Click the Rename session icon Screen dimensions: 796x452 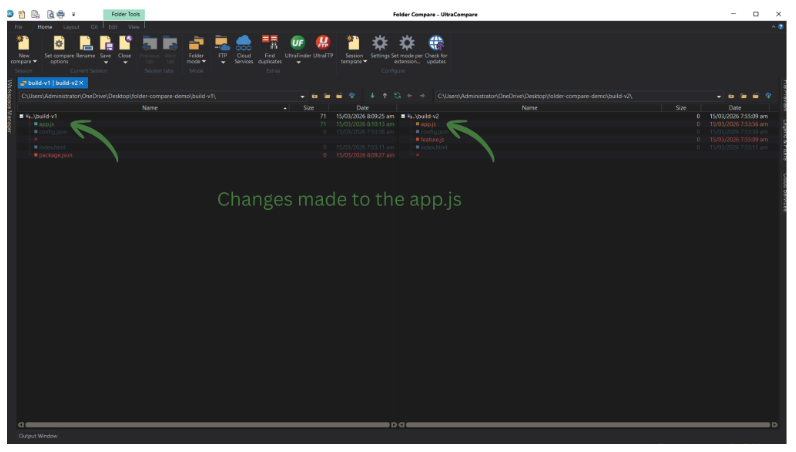85,43
